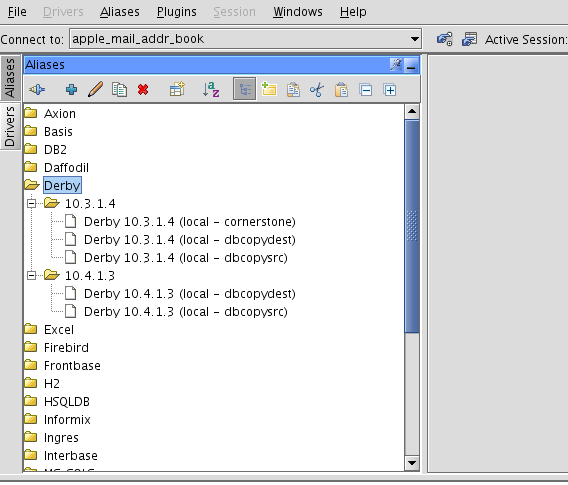Click the Expand all nodes icon
568x485 pixels.
[x=390, y=89]
